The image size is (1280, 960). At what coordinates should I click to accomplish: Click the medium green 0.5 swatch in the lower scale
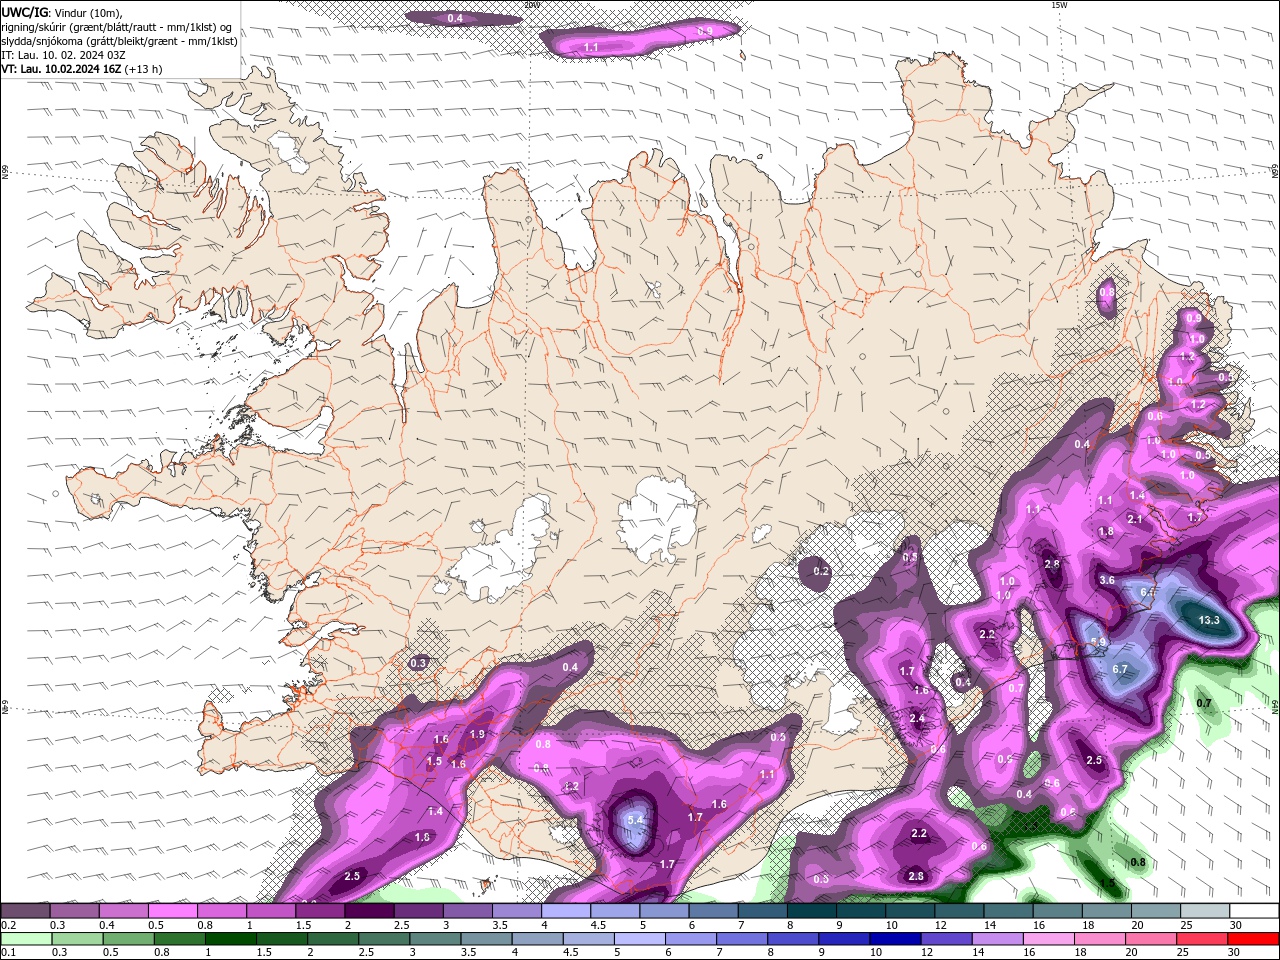(128, 939)
